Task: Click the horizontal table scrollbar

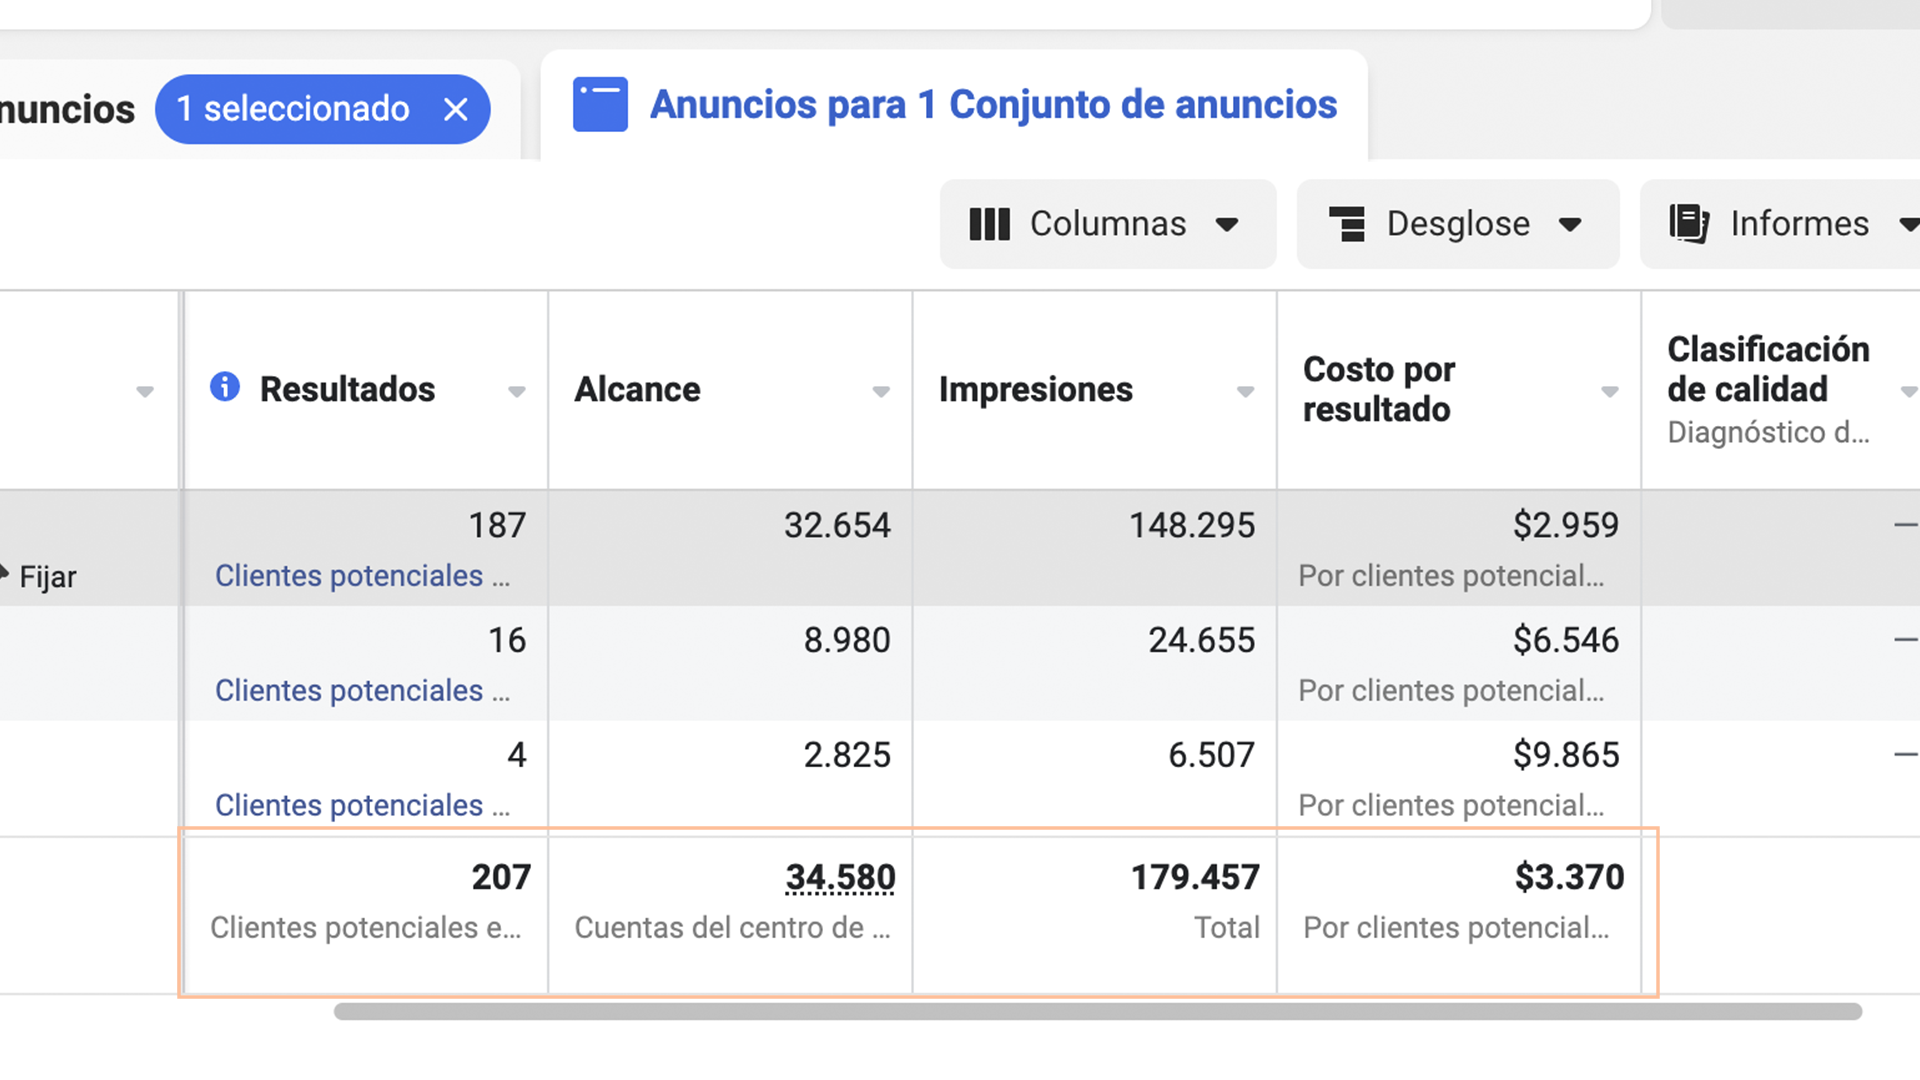Action: point(1097,1012)
